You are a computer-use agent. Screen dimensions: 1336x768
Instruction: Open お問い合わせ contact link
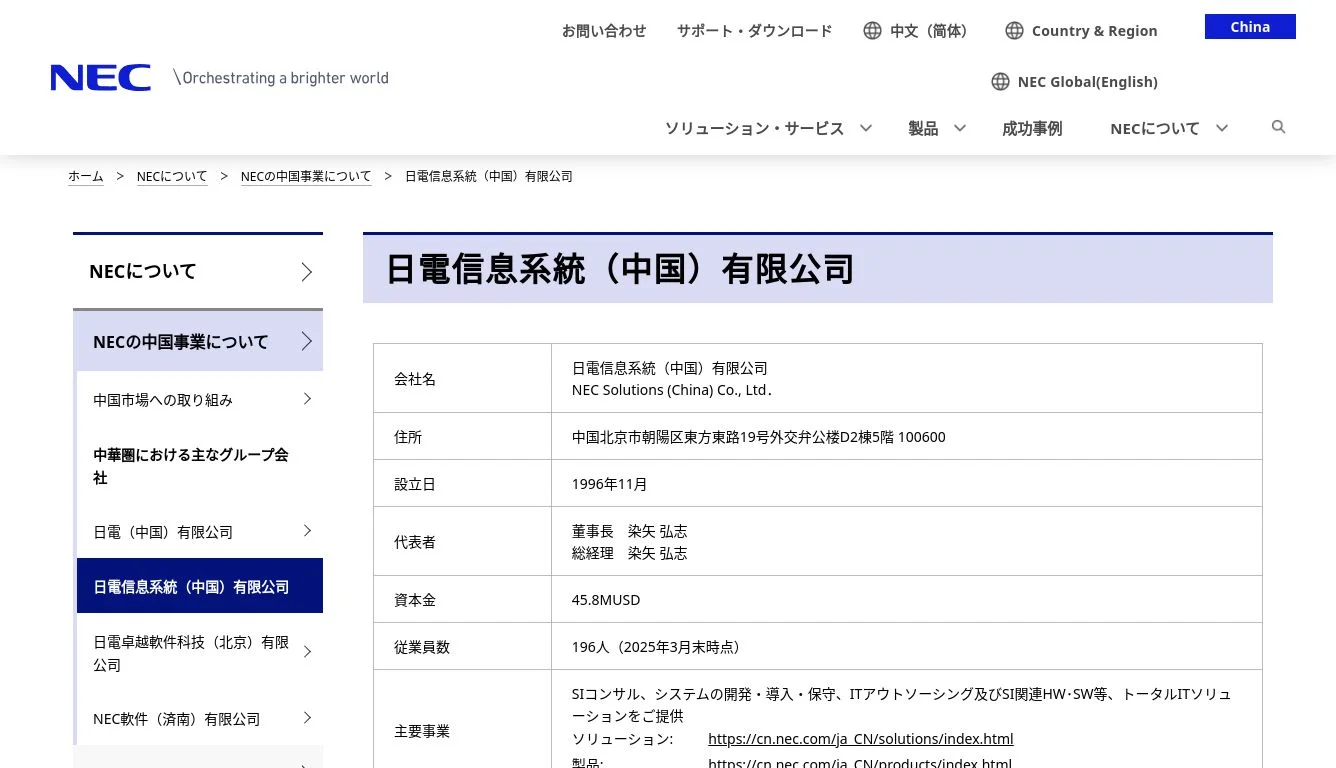coord(604,31)
